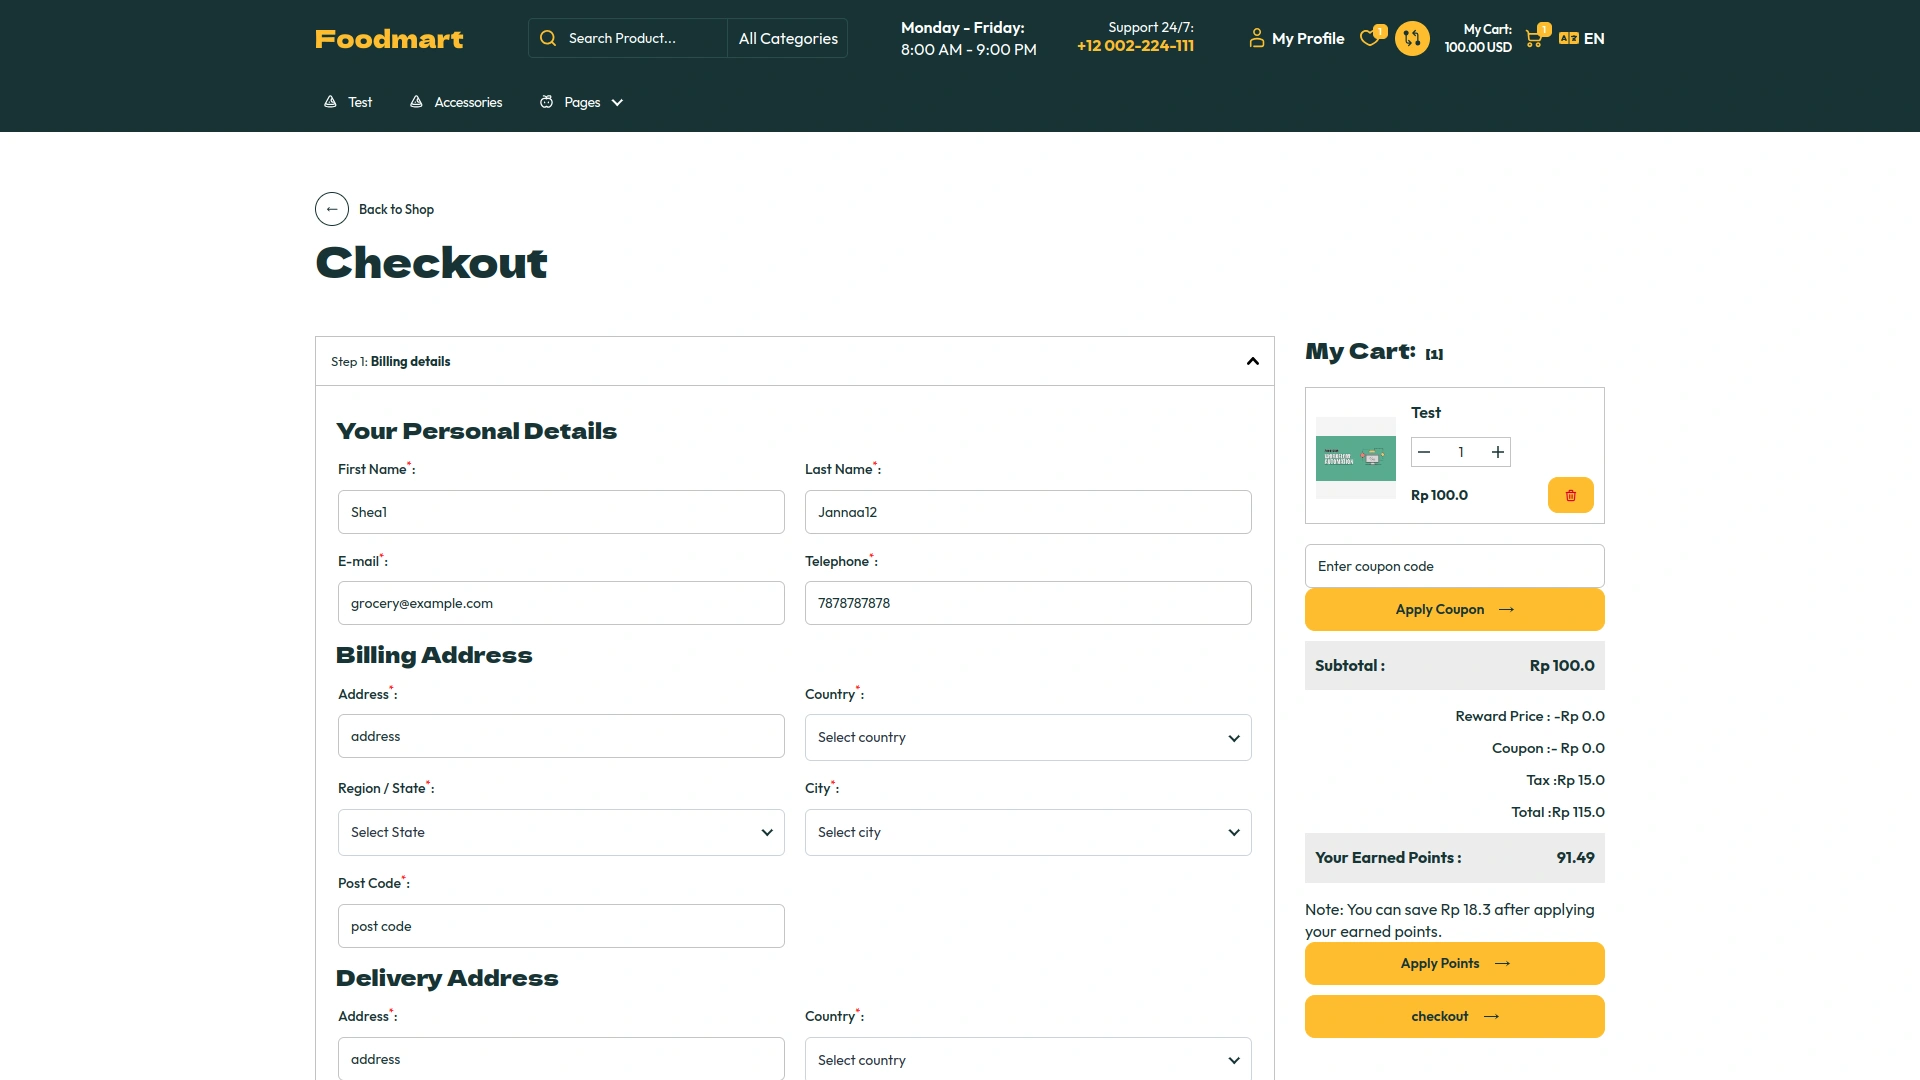1920x1080 pixels.
Task: Click the compare arrows circle icon
Action: (1412, 39)
